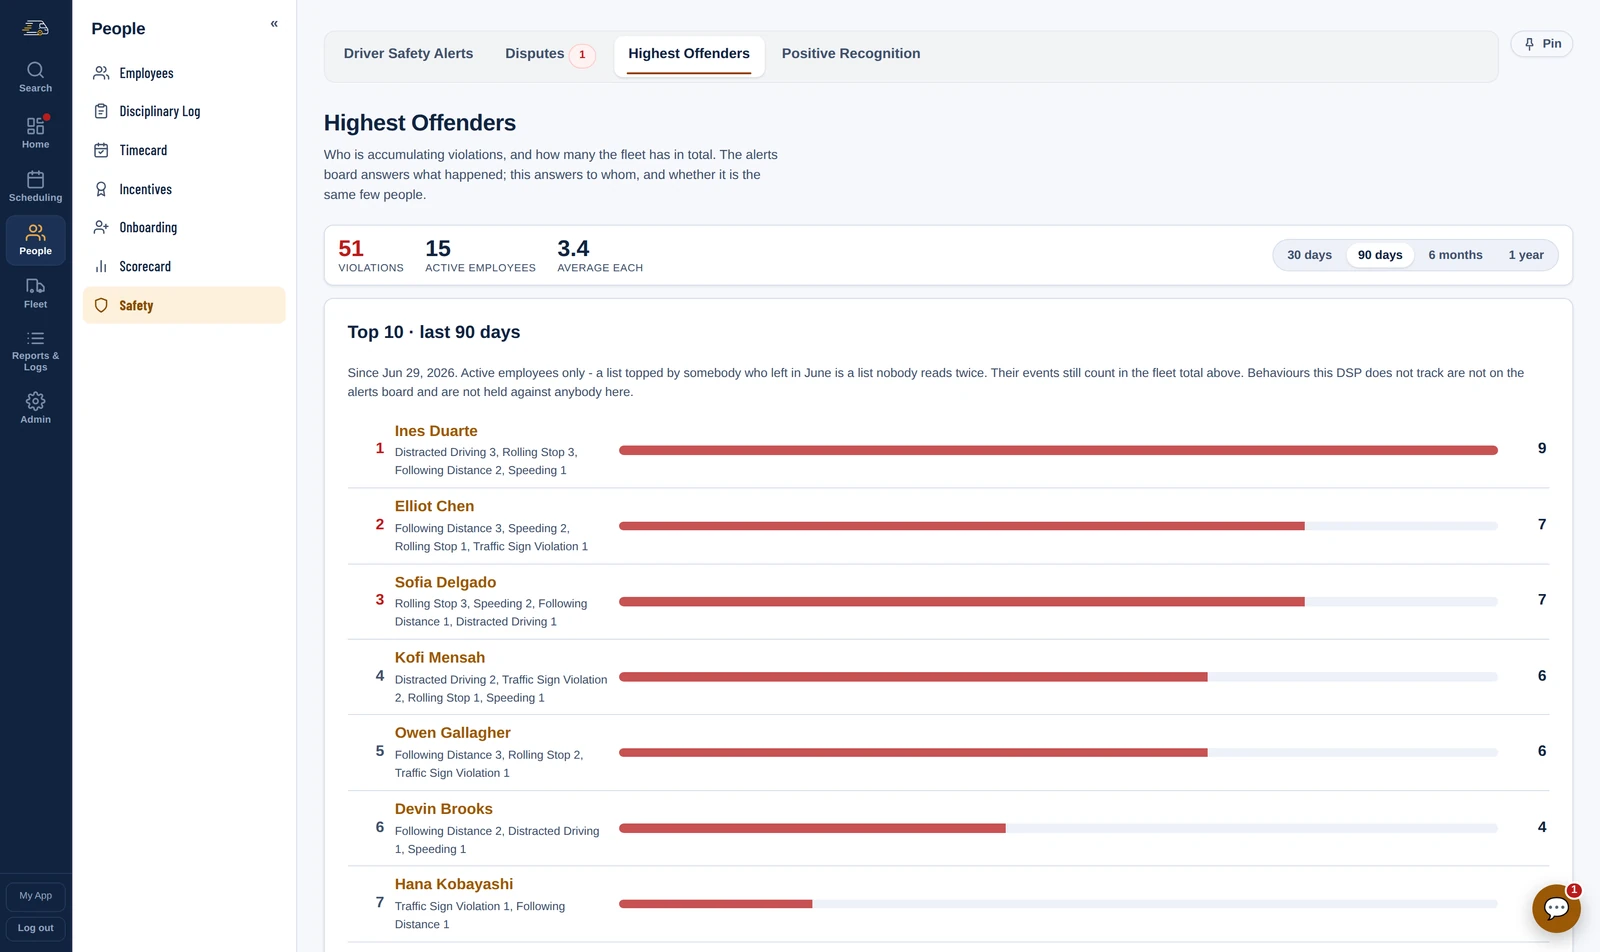Screen dimensions: 1600x952
Task: Open the My App button
Action: click(36, 896)
